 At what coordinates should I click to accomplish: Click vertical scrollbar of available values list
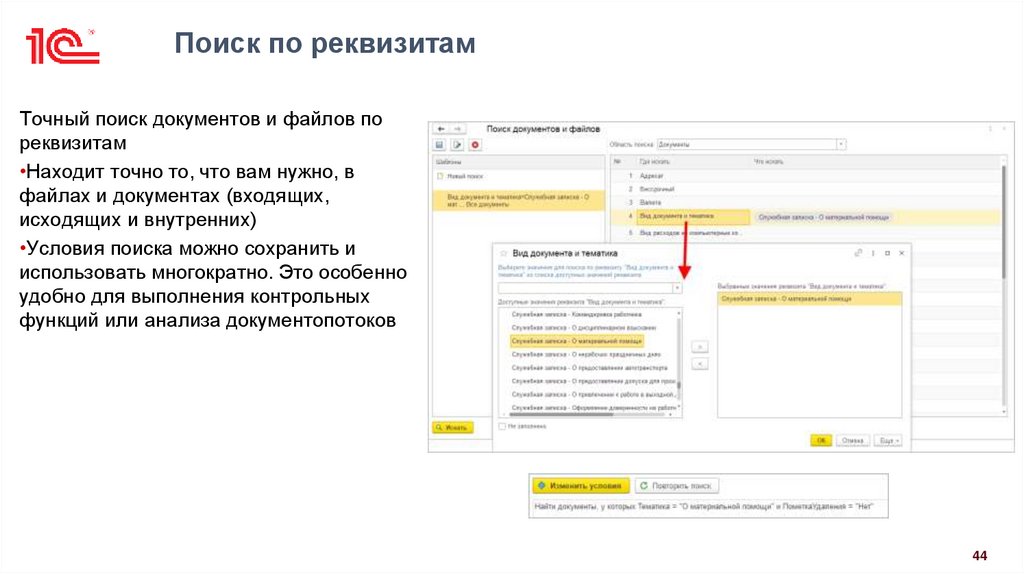679,359
